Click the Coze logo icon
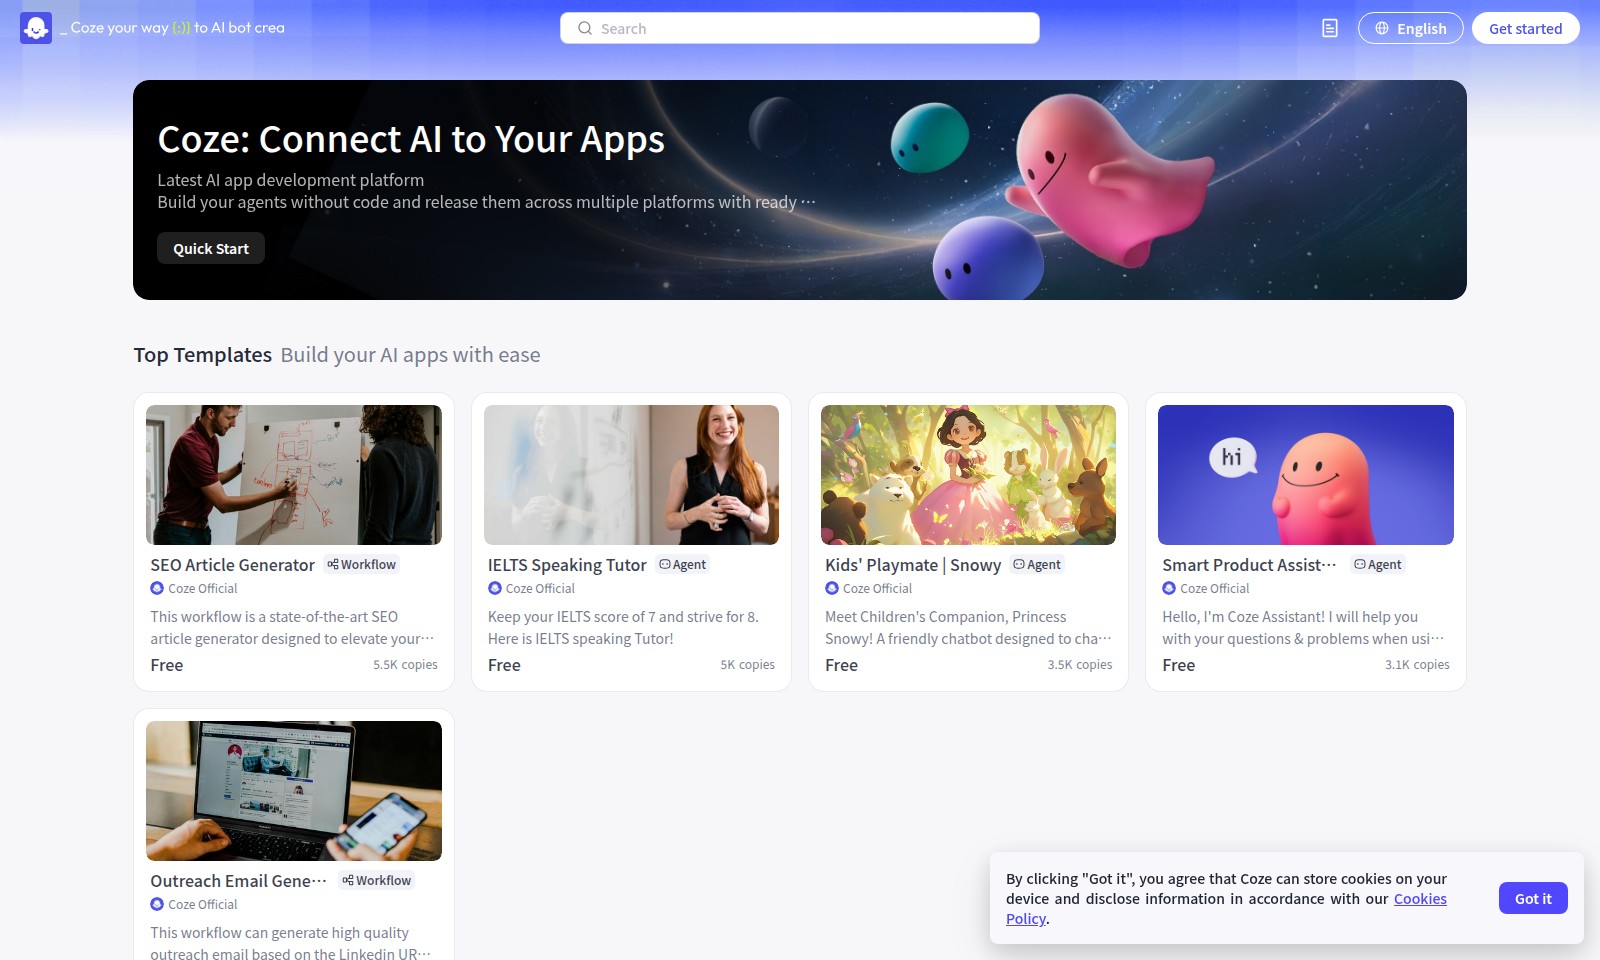1600x960 pixels. 36,28
